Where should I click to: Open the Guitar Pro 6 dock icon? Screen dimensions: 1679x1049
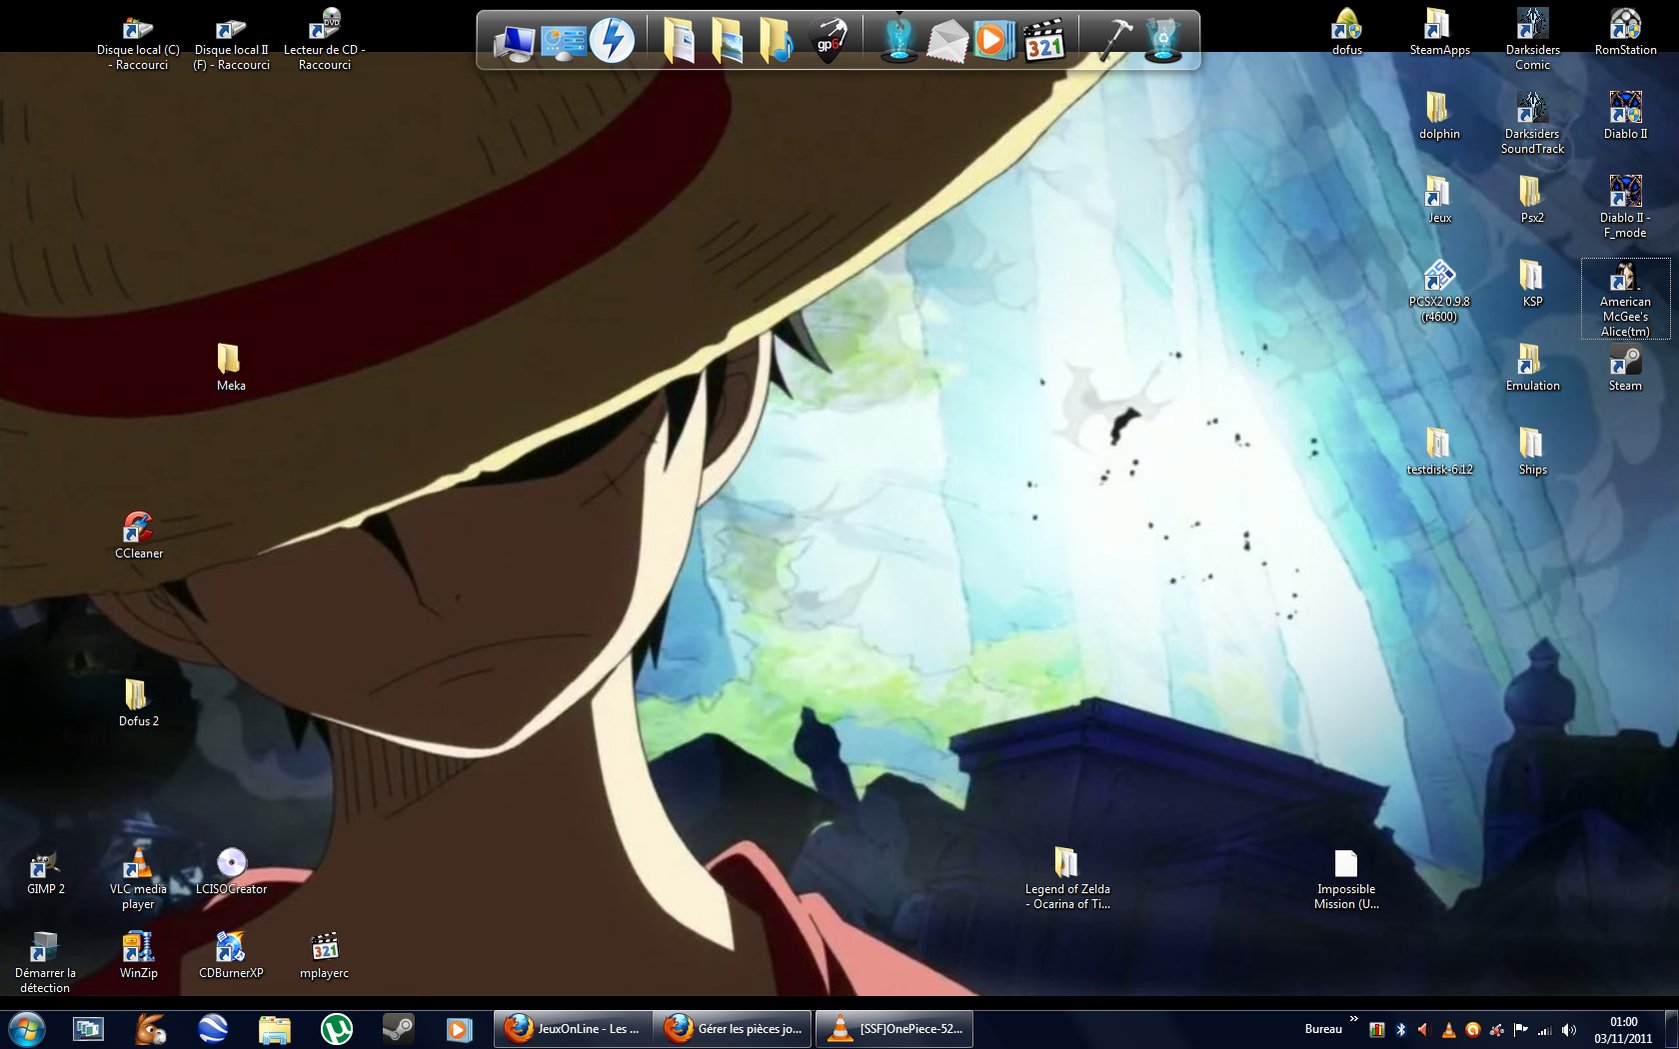coord(830,41)
